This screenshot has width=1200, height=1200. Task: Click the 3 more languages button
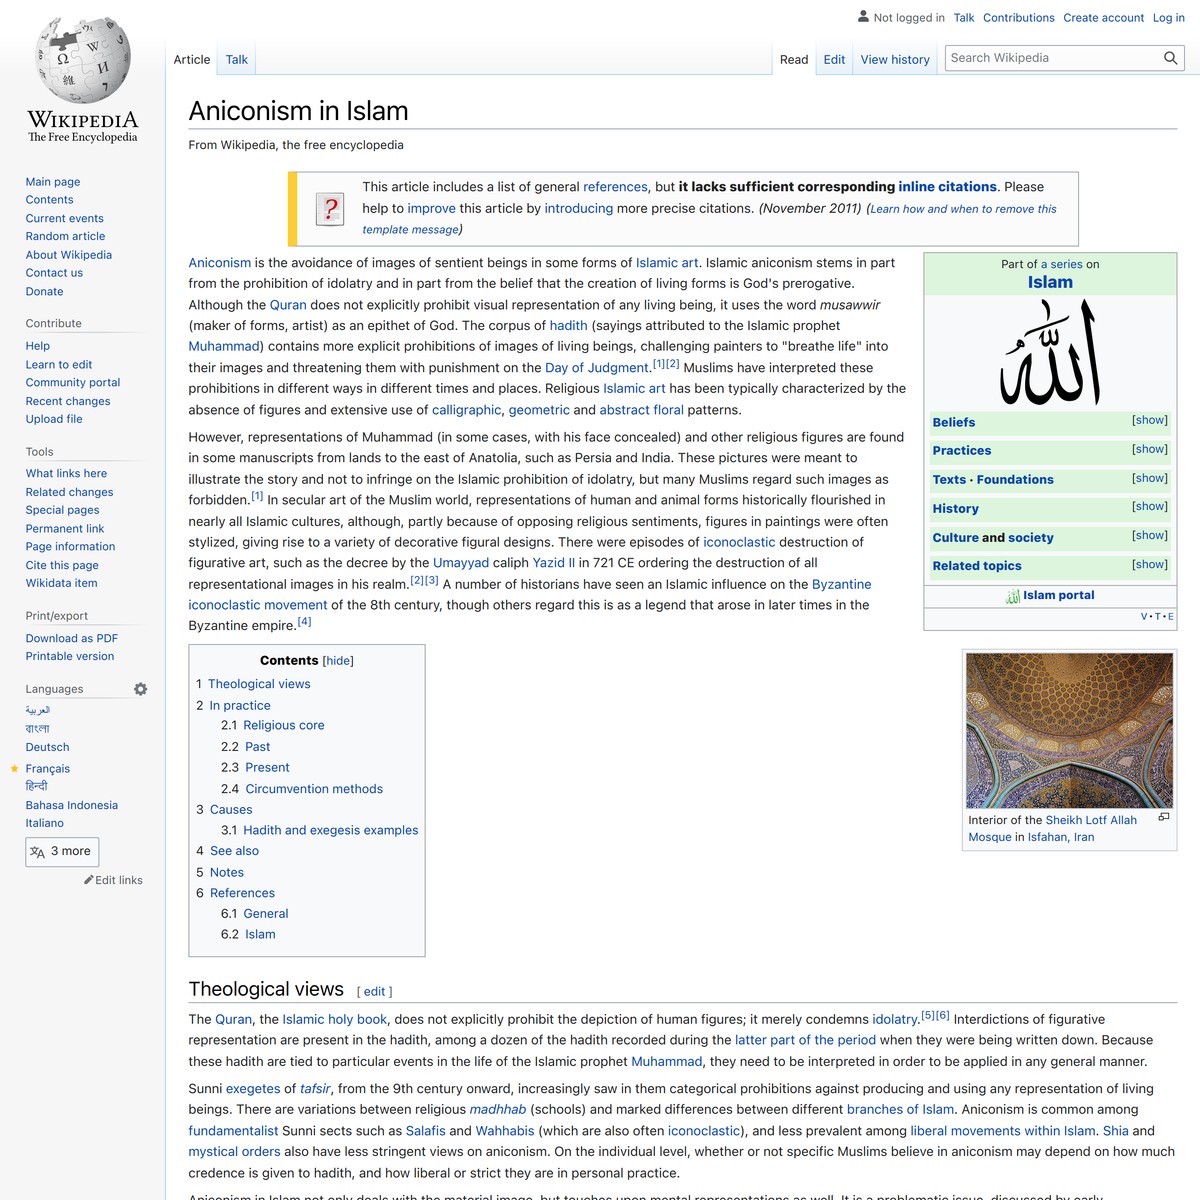pos(62,851)
